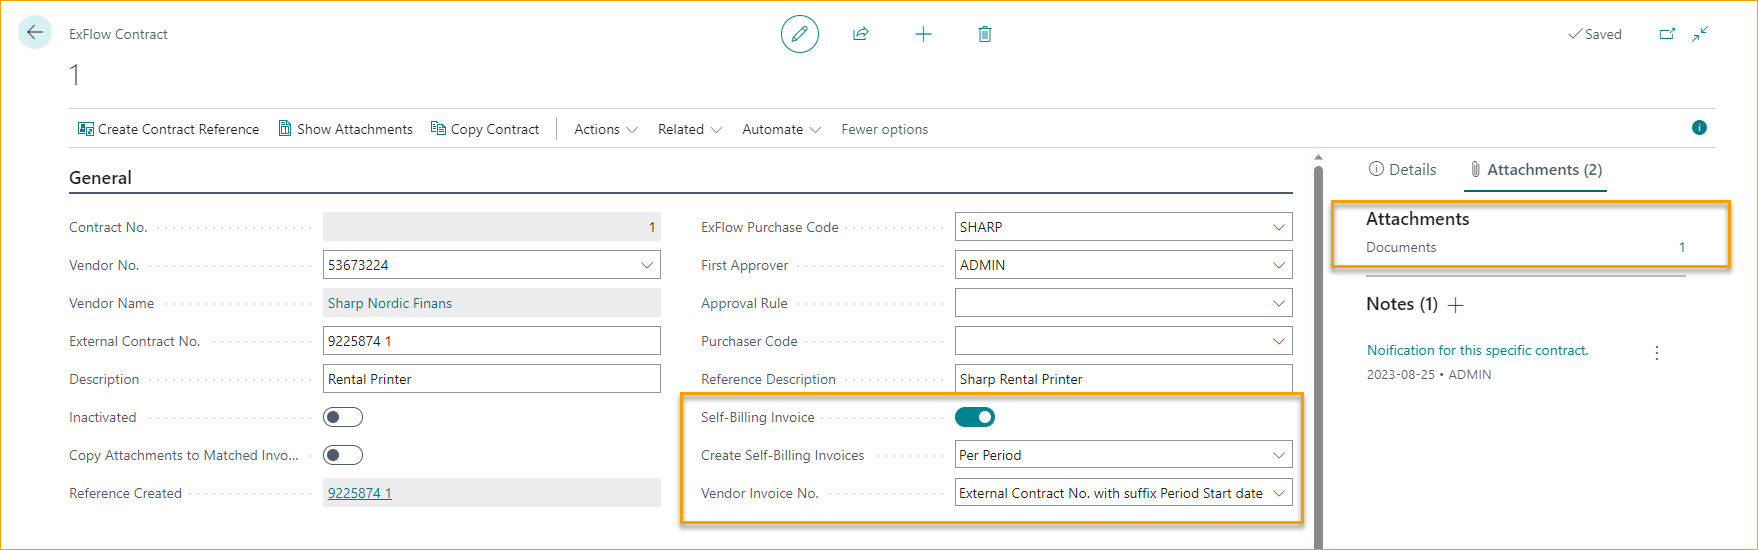The image size is (1758, 550).
Task: Open the note about this specific contract
Action: 1477,350
